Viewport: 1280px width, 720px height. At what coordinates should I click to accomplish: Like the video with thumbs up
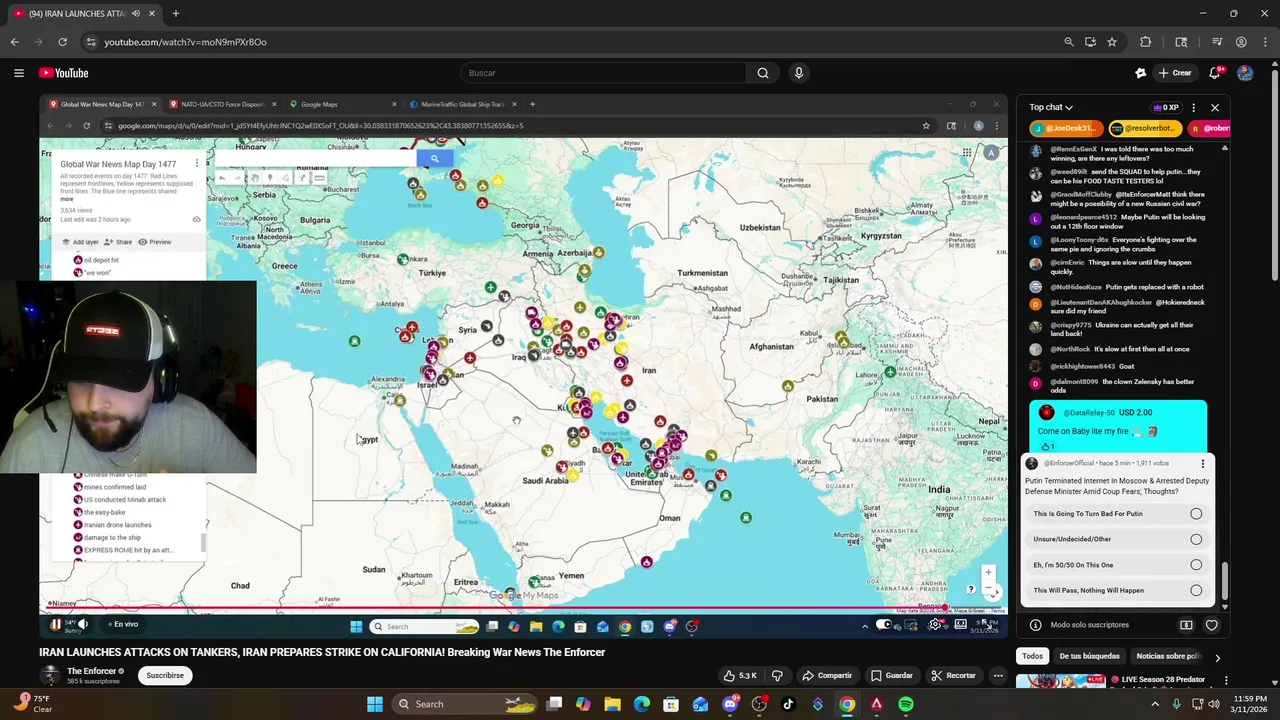click(x=741, y=676)
